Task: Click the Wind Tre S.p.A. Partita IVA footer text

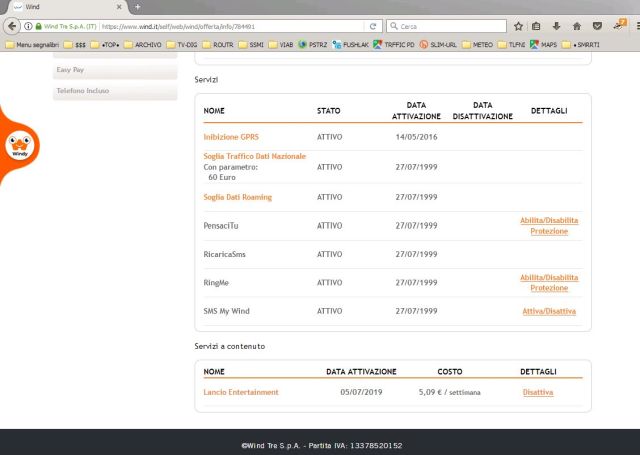Action: 322,446
